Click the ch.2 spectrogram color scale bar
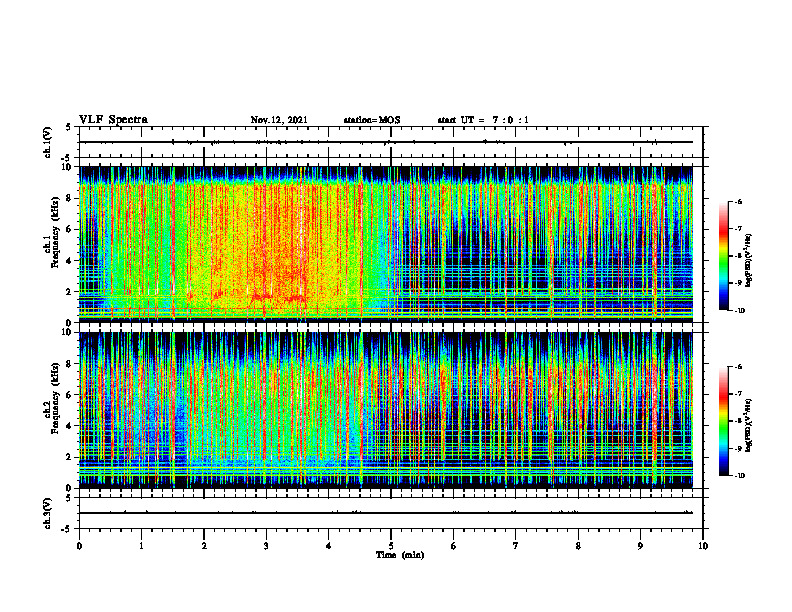792x612 pixels. [723, 421]
